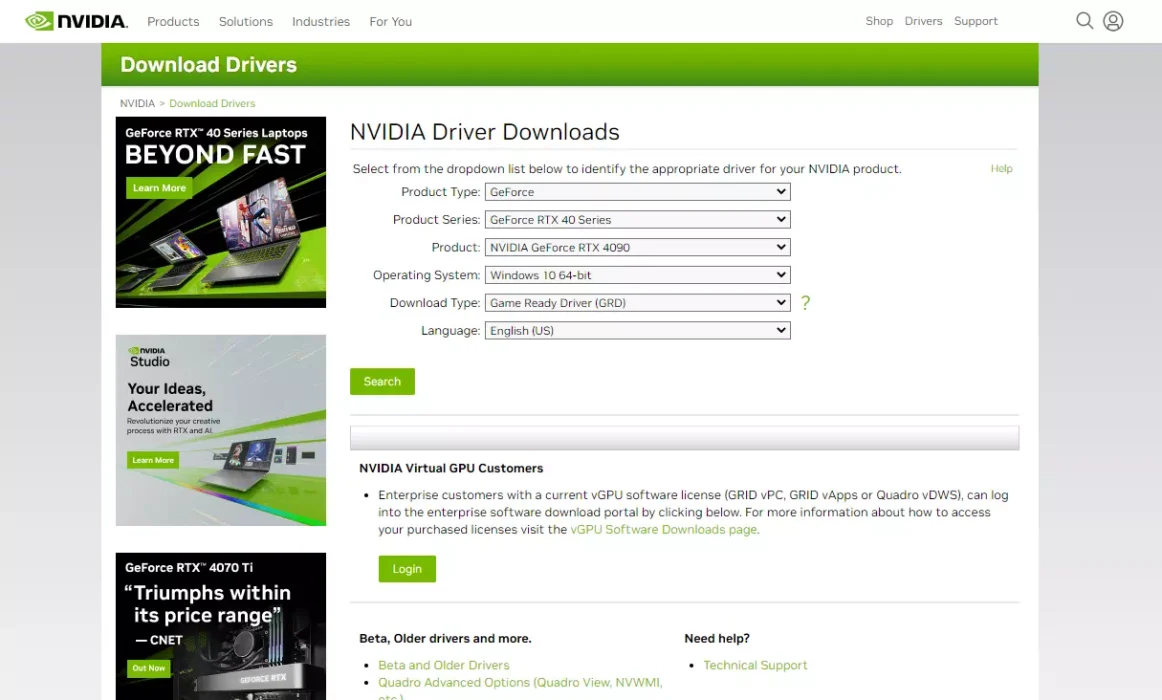The width and height of the screenshot is (1162, 700).
Task: Click the Download Drivers breadcrumb link
Action: click(212, 104)
